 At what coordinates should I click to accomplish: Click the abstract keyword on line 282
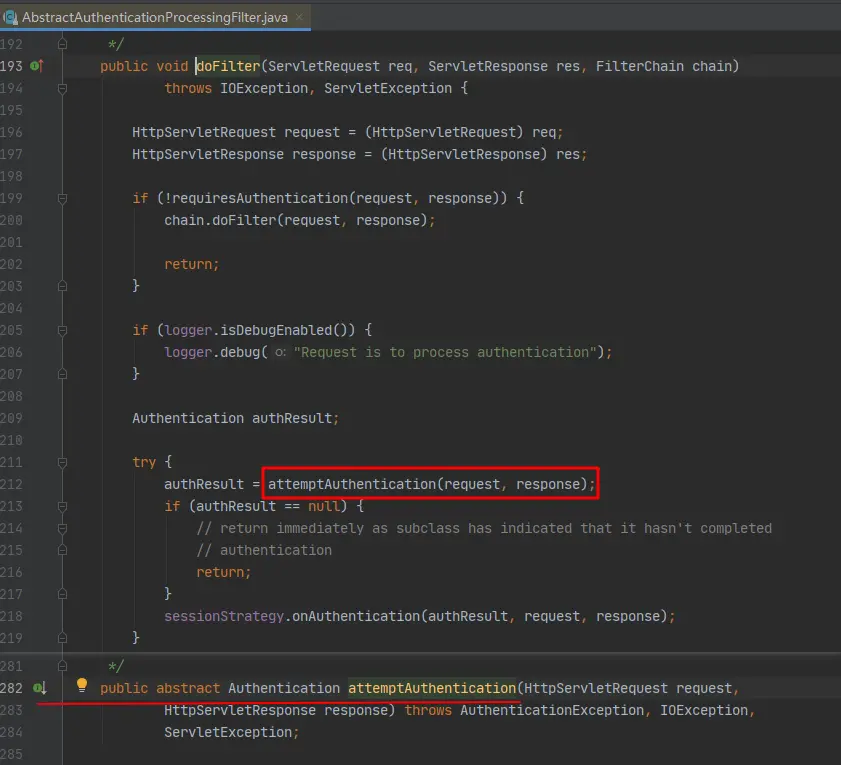188,688
